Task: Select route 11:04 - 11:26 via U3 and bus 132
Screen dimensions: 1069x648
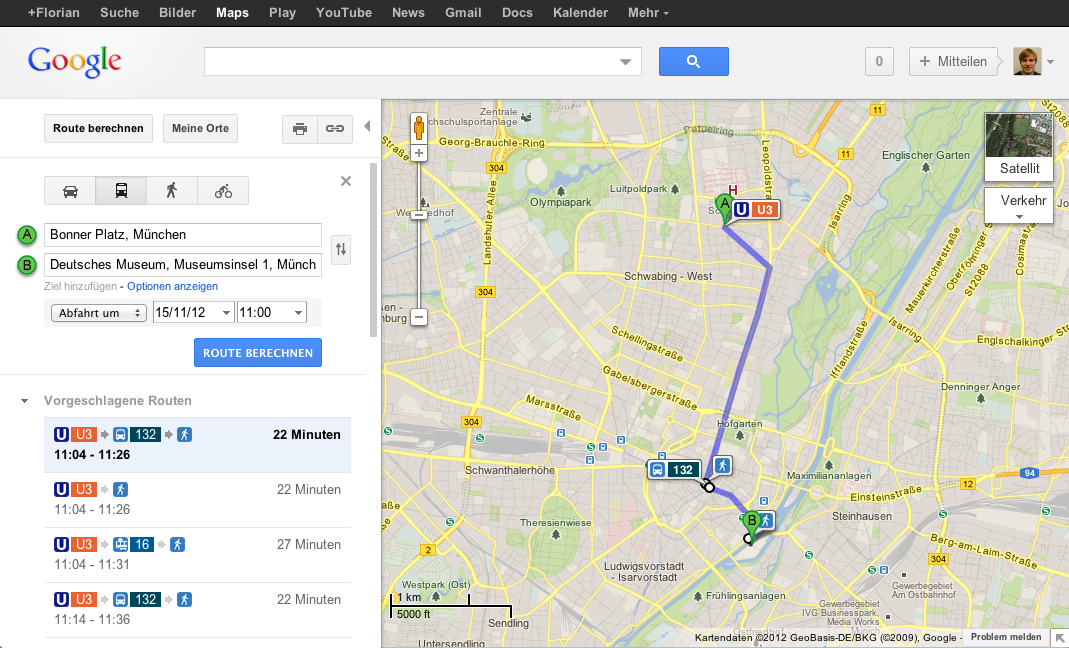Action: 198,445
